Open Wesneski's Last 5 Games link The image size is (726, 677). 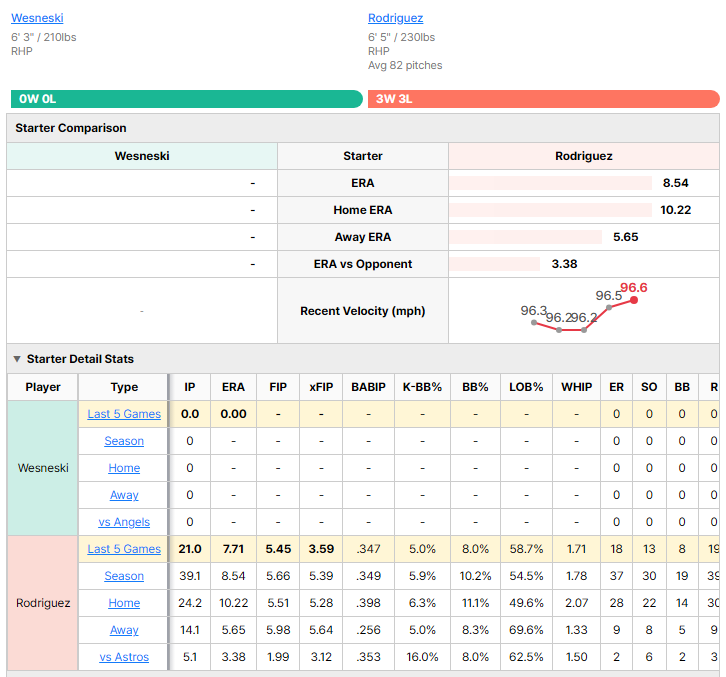coord(124,414)
